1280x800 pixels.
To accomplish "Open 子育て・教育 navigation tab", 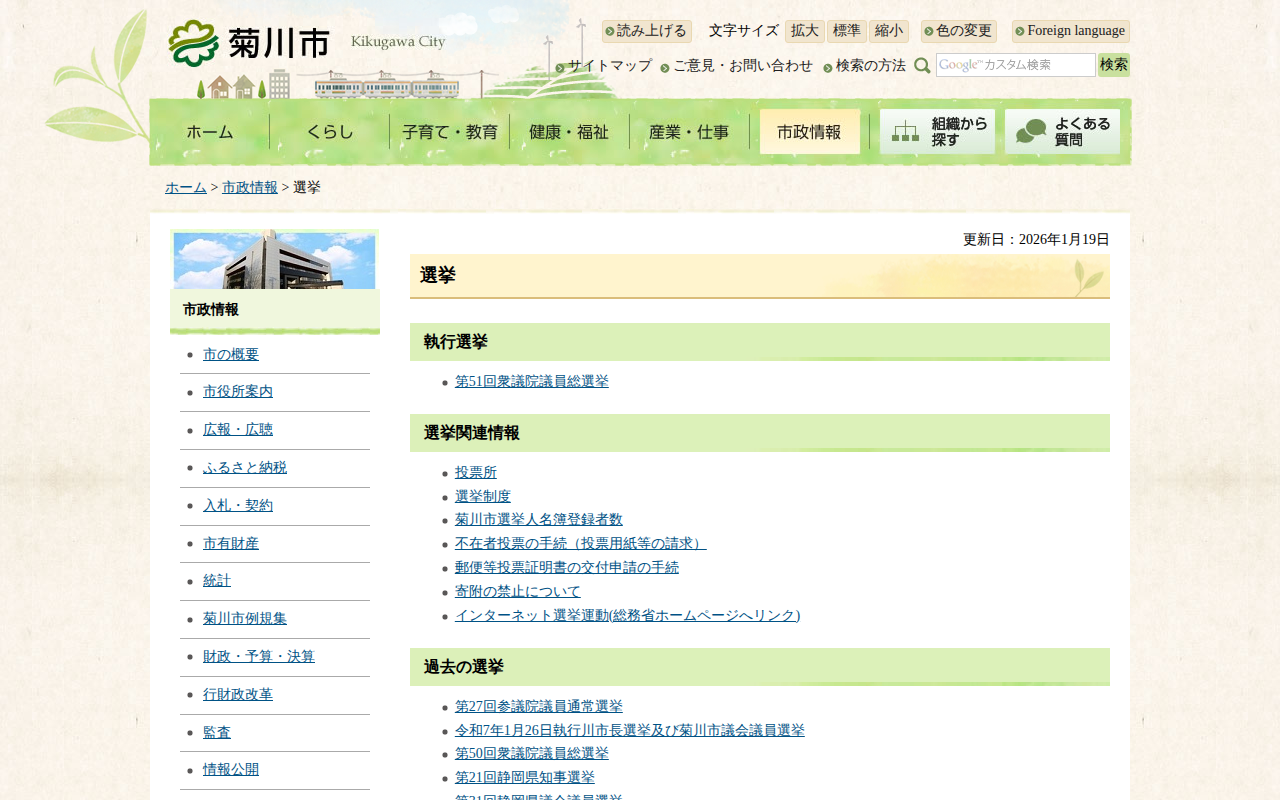I will (450, 132).
